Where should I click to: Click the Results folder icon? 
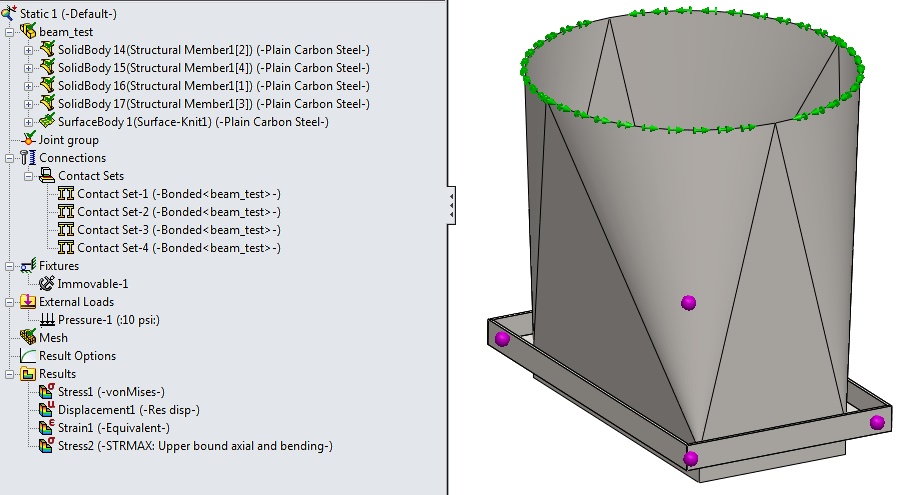(x=28, y=374)
